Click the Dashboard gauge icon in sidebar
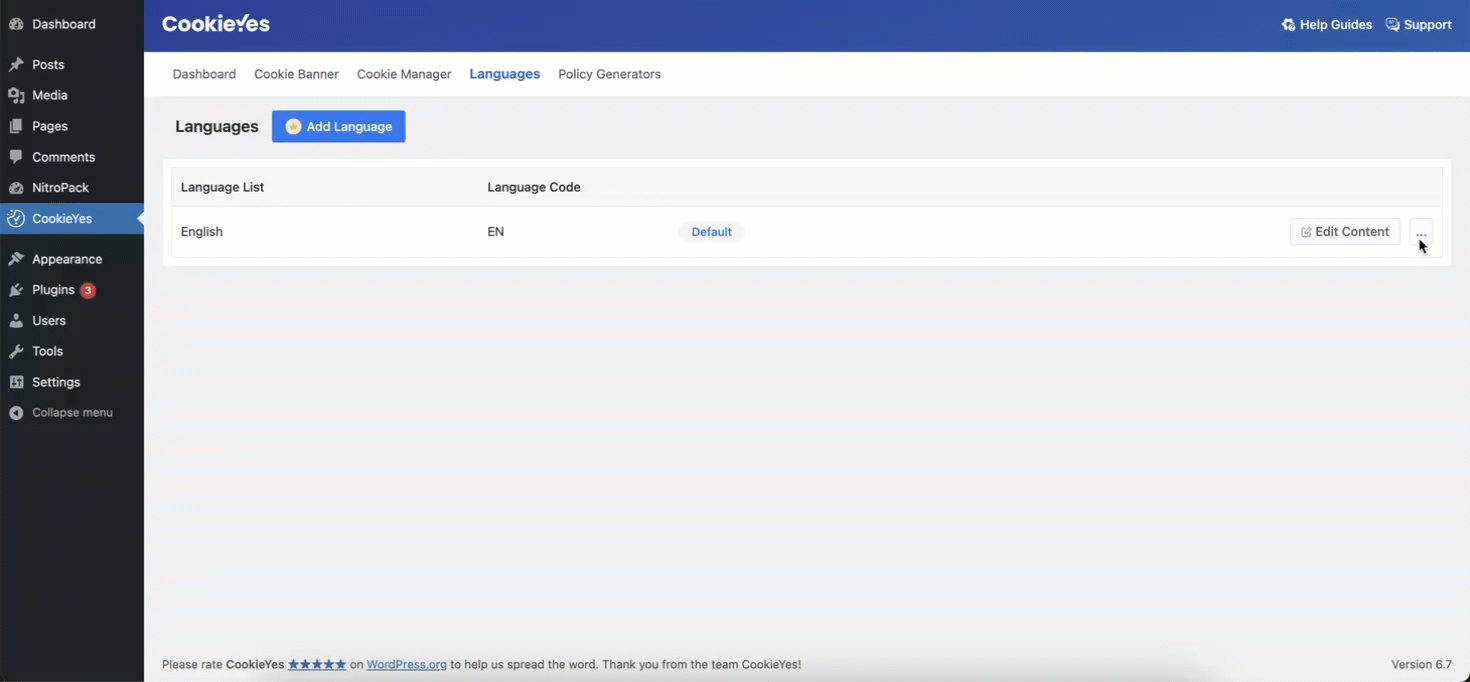Image resolution: width=1470 pixels, height=682 pixels. (x=16, y=24)
